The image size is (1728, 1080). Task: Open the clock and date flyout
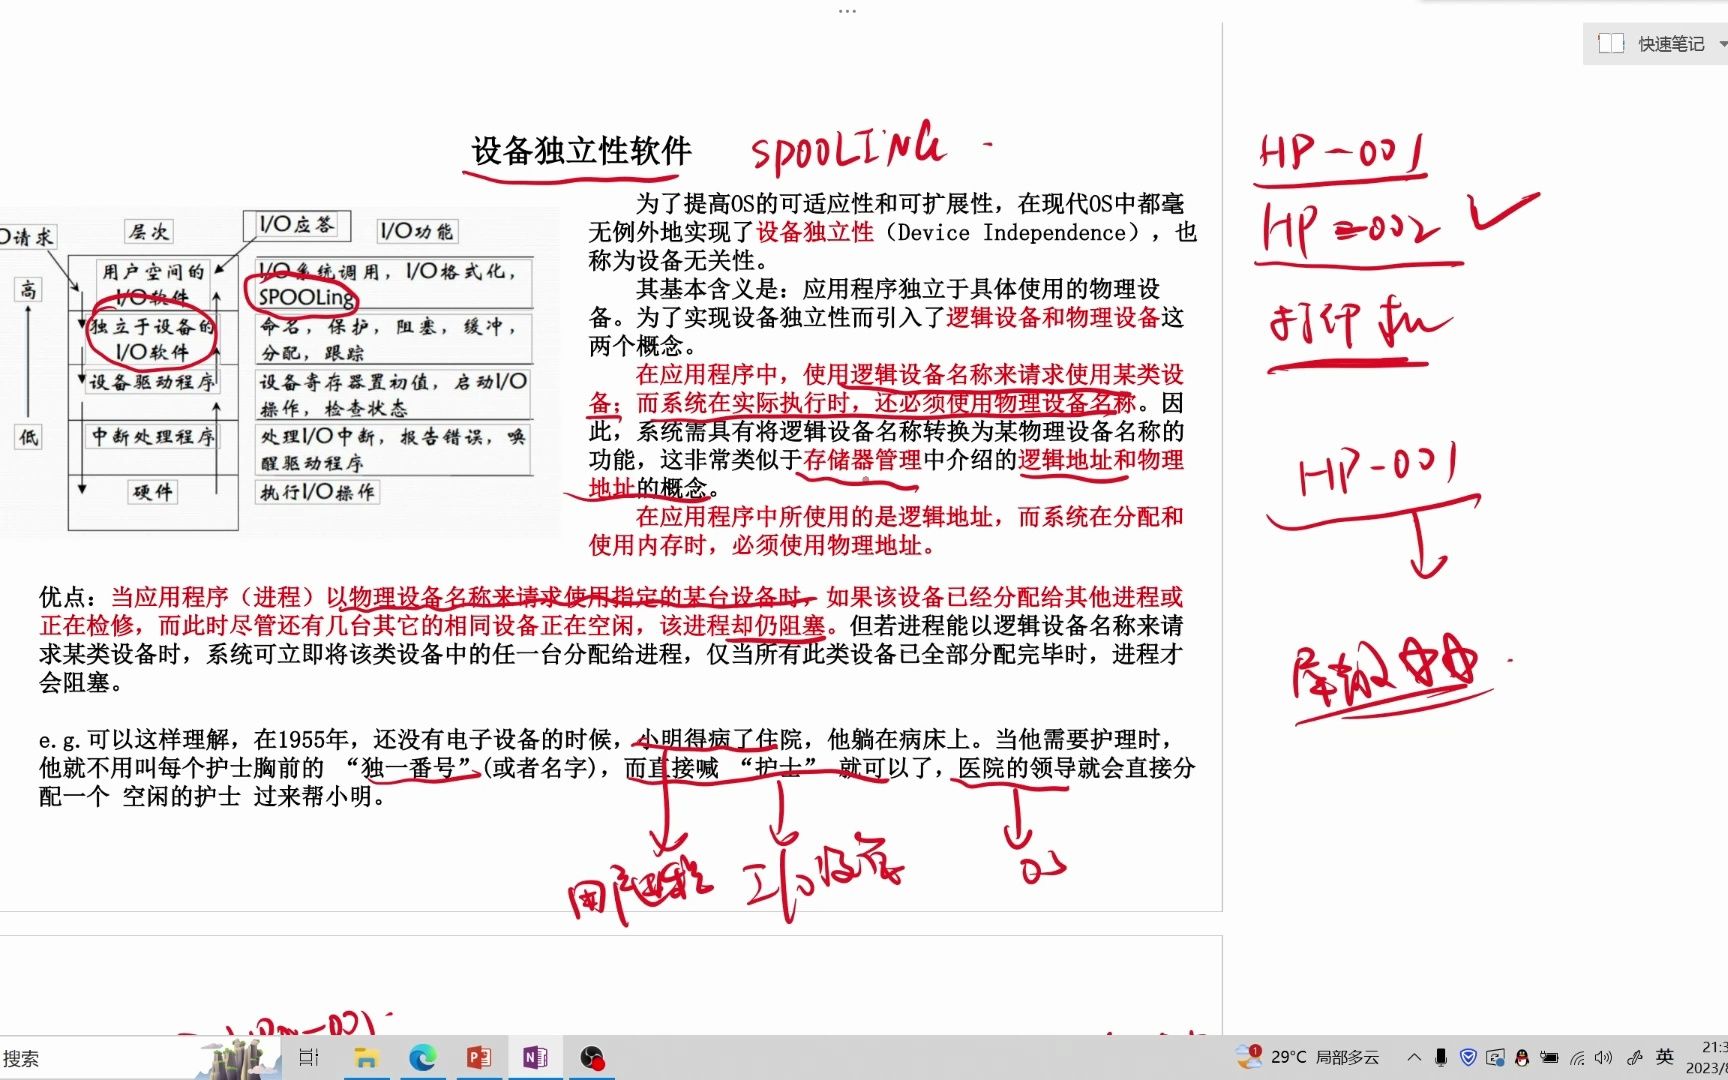[x=1708, y=1057]
